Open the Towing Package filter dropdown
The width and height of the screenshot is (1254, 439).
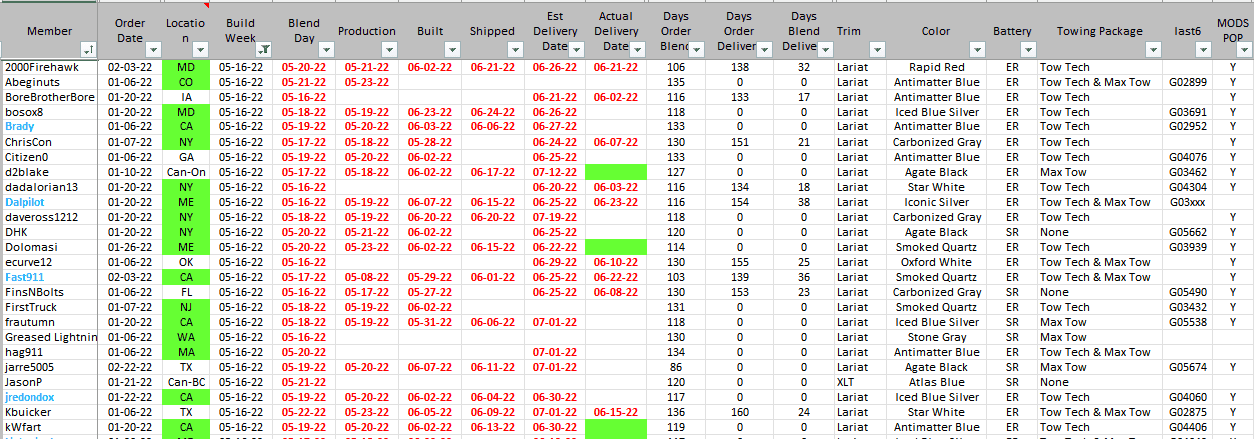[x=1152, y=49]
